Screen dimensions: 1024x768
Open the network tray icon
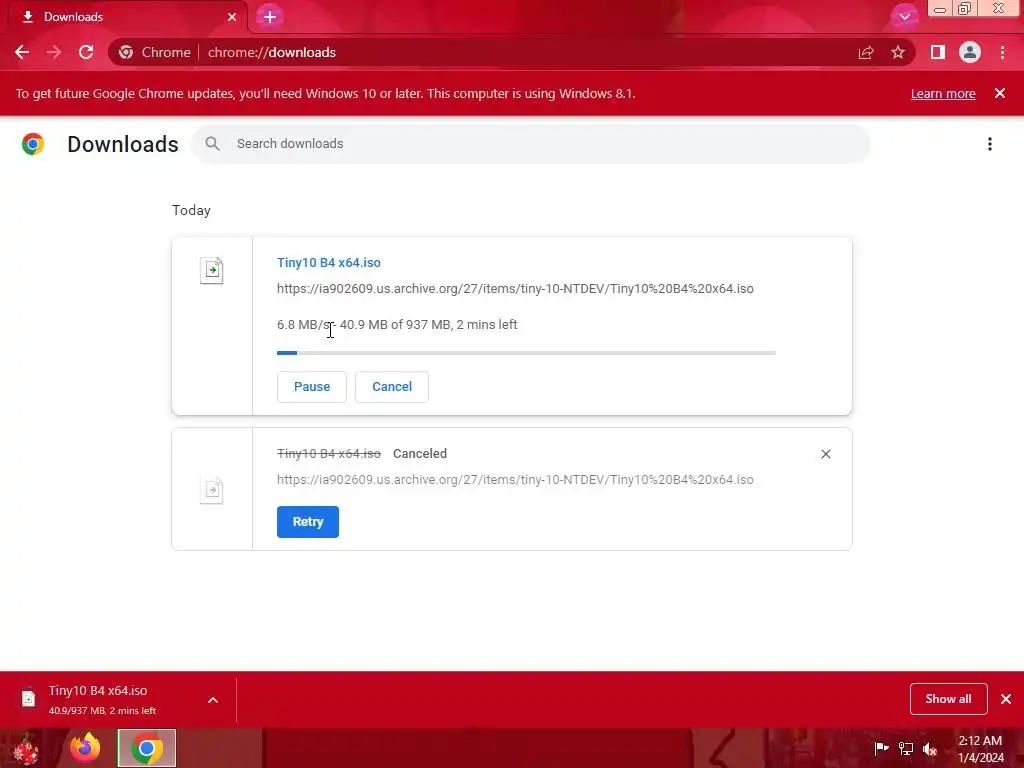[906, 748]
